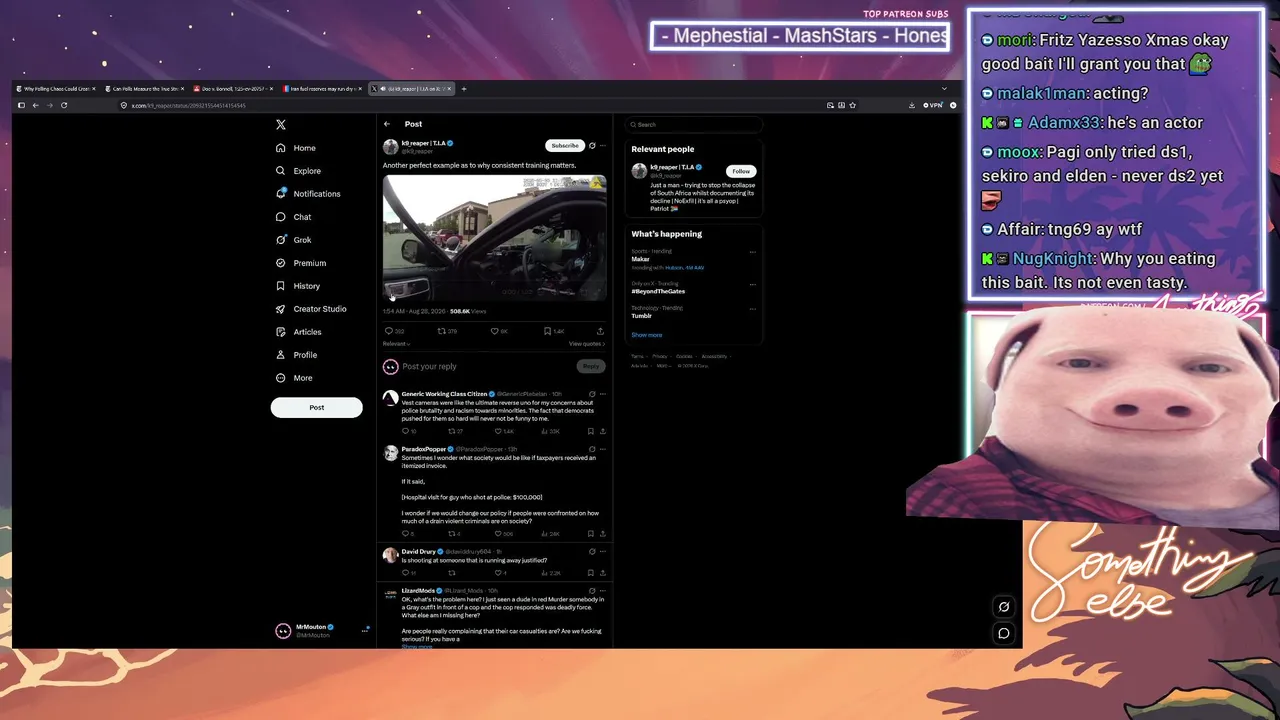Bookmark ParadoxPopper's reply
The height and width of the screenshot is (720, 1280).
coord(591,534)
